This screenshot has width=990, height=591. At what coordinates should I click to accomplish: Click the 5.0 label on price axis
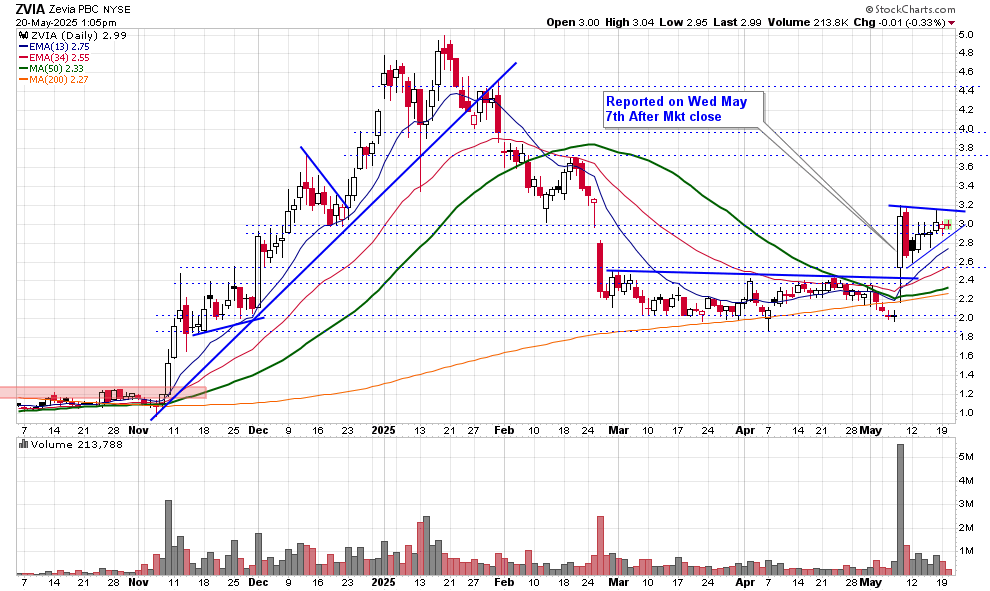click(x=966, y=35)
